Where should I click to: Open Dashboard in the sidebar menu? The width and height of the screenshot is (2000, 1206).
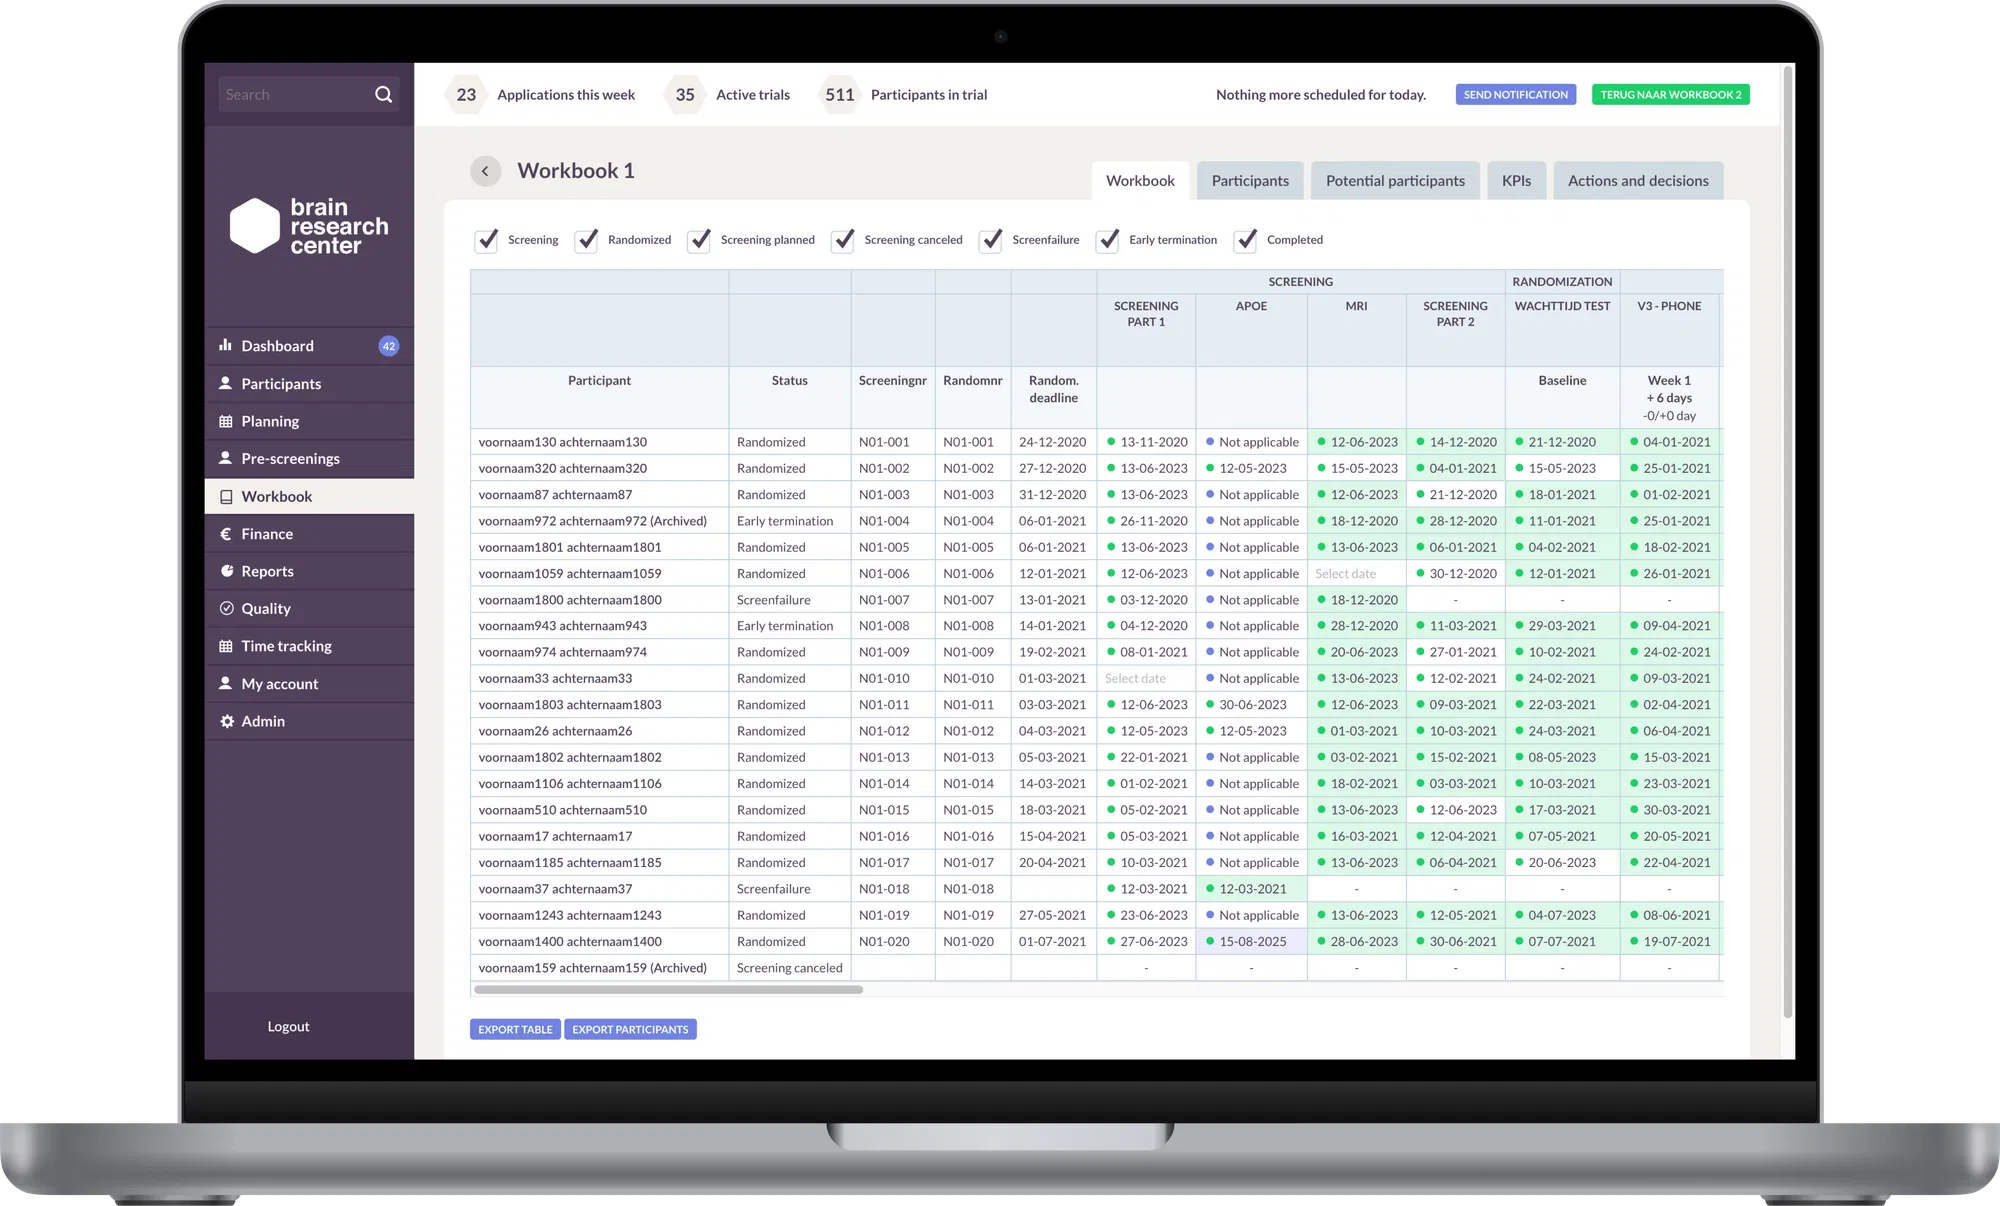[309, 346]
